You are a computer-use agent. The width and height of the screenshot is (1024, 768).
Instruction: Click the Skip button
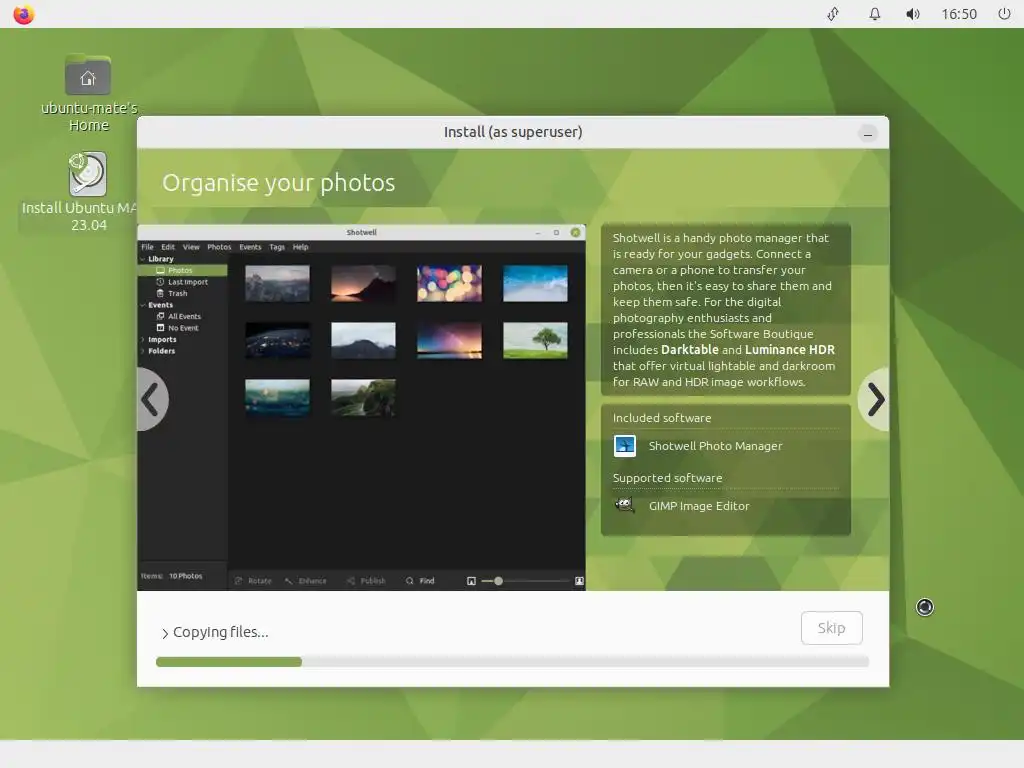pos(831,628)
